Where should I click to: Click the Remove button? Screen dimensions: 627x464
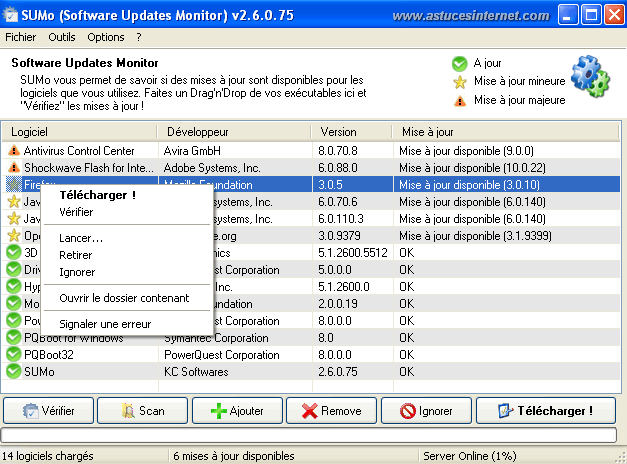pyautogui.click(x=331, y=410)
